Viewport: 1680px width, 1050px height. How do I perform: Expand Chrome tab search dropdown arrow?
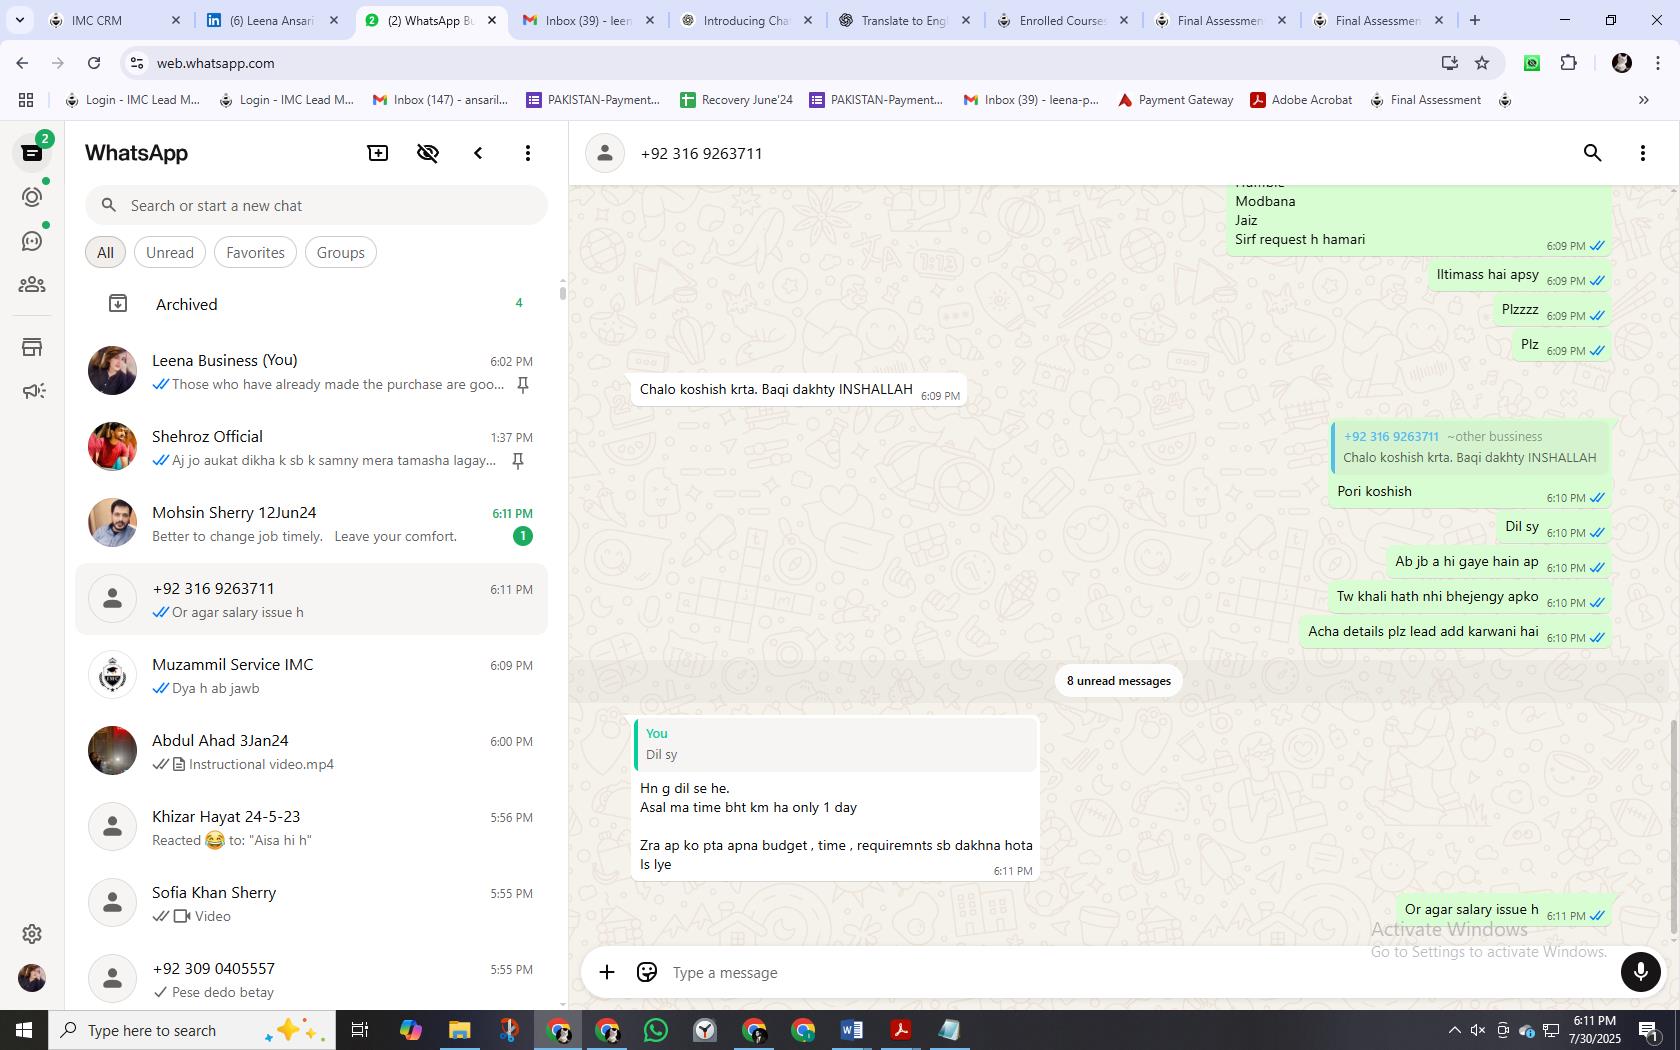(x=19, y=20)
